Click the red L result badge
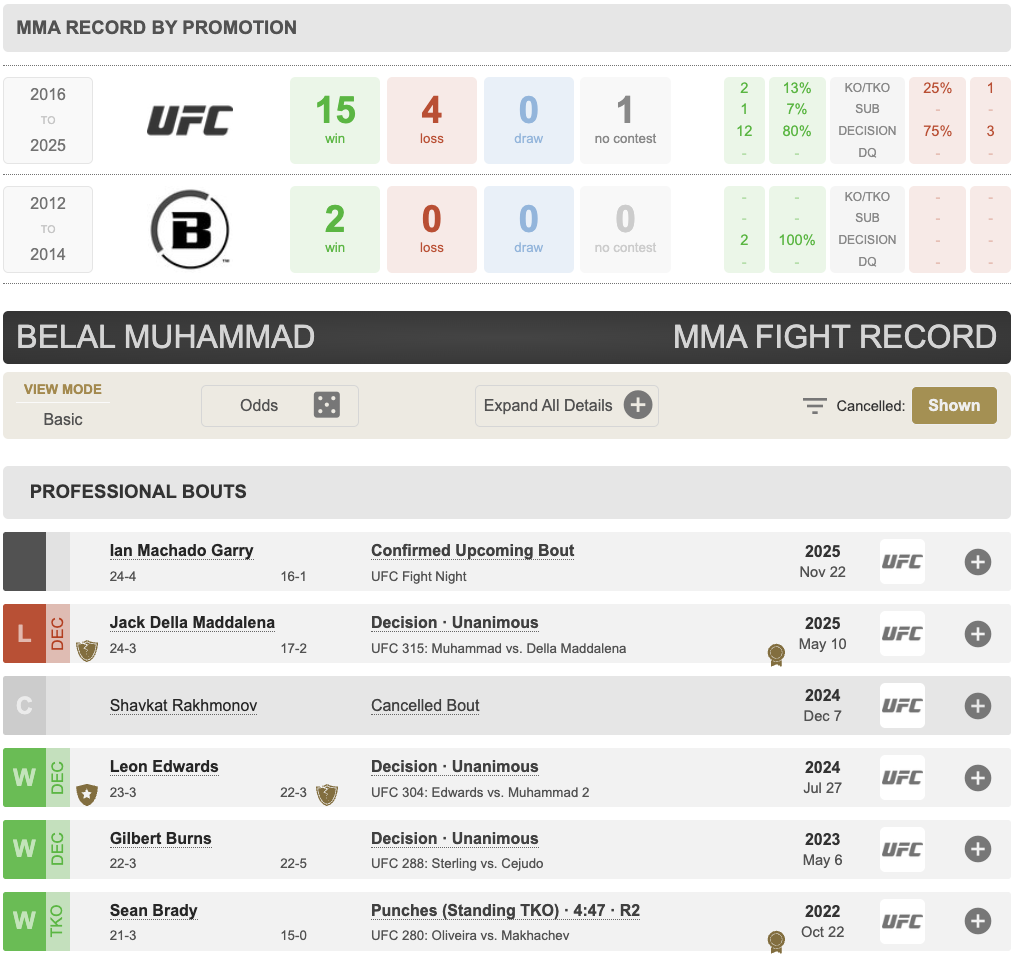Viewport: 1018px width, 960px height. tap(24, 633)
